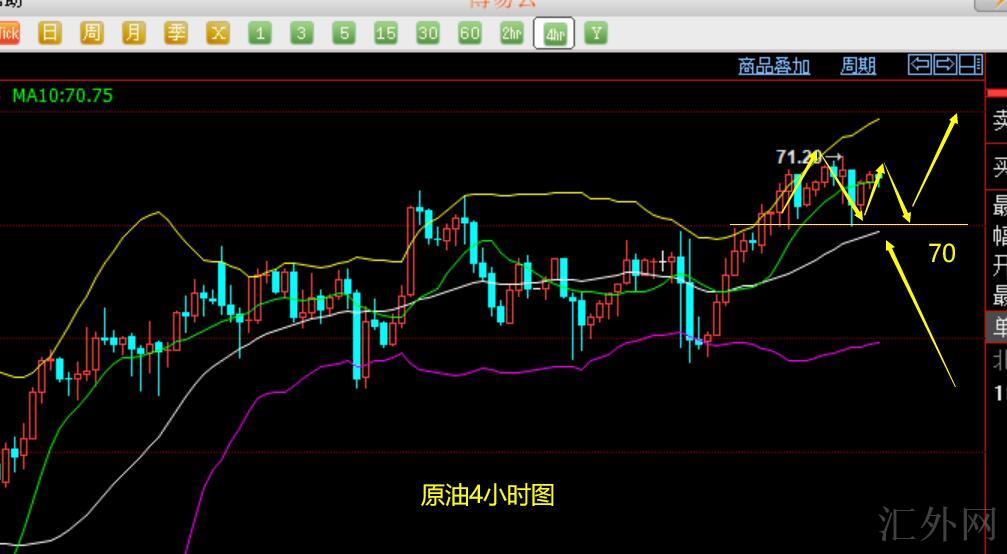Select the quarterly (季) period icon

pyautogui.click(x=176, y=33)
